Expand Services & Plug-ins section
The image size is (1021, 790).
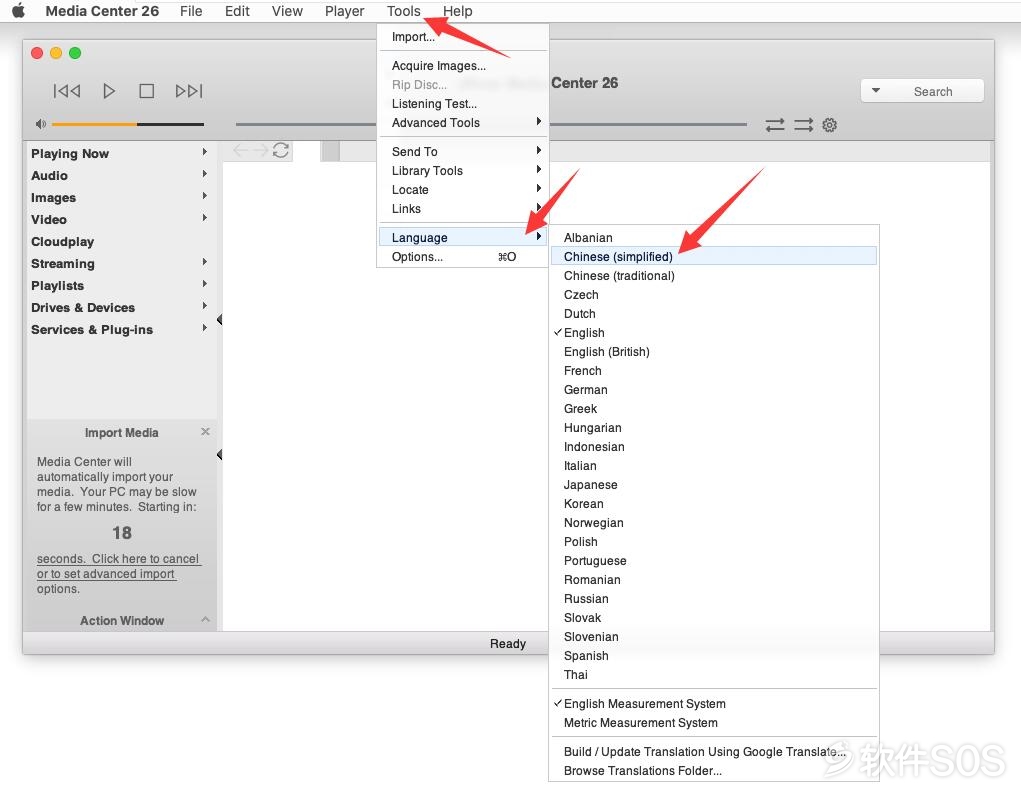[204, 328]
